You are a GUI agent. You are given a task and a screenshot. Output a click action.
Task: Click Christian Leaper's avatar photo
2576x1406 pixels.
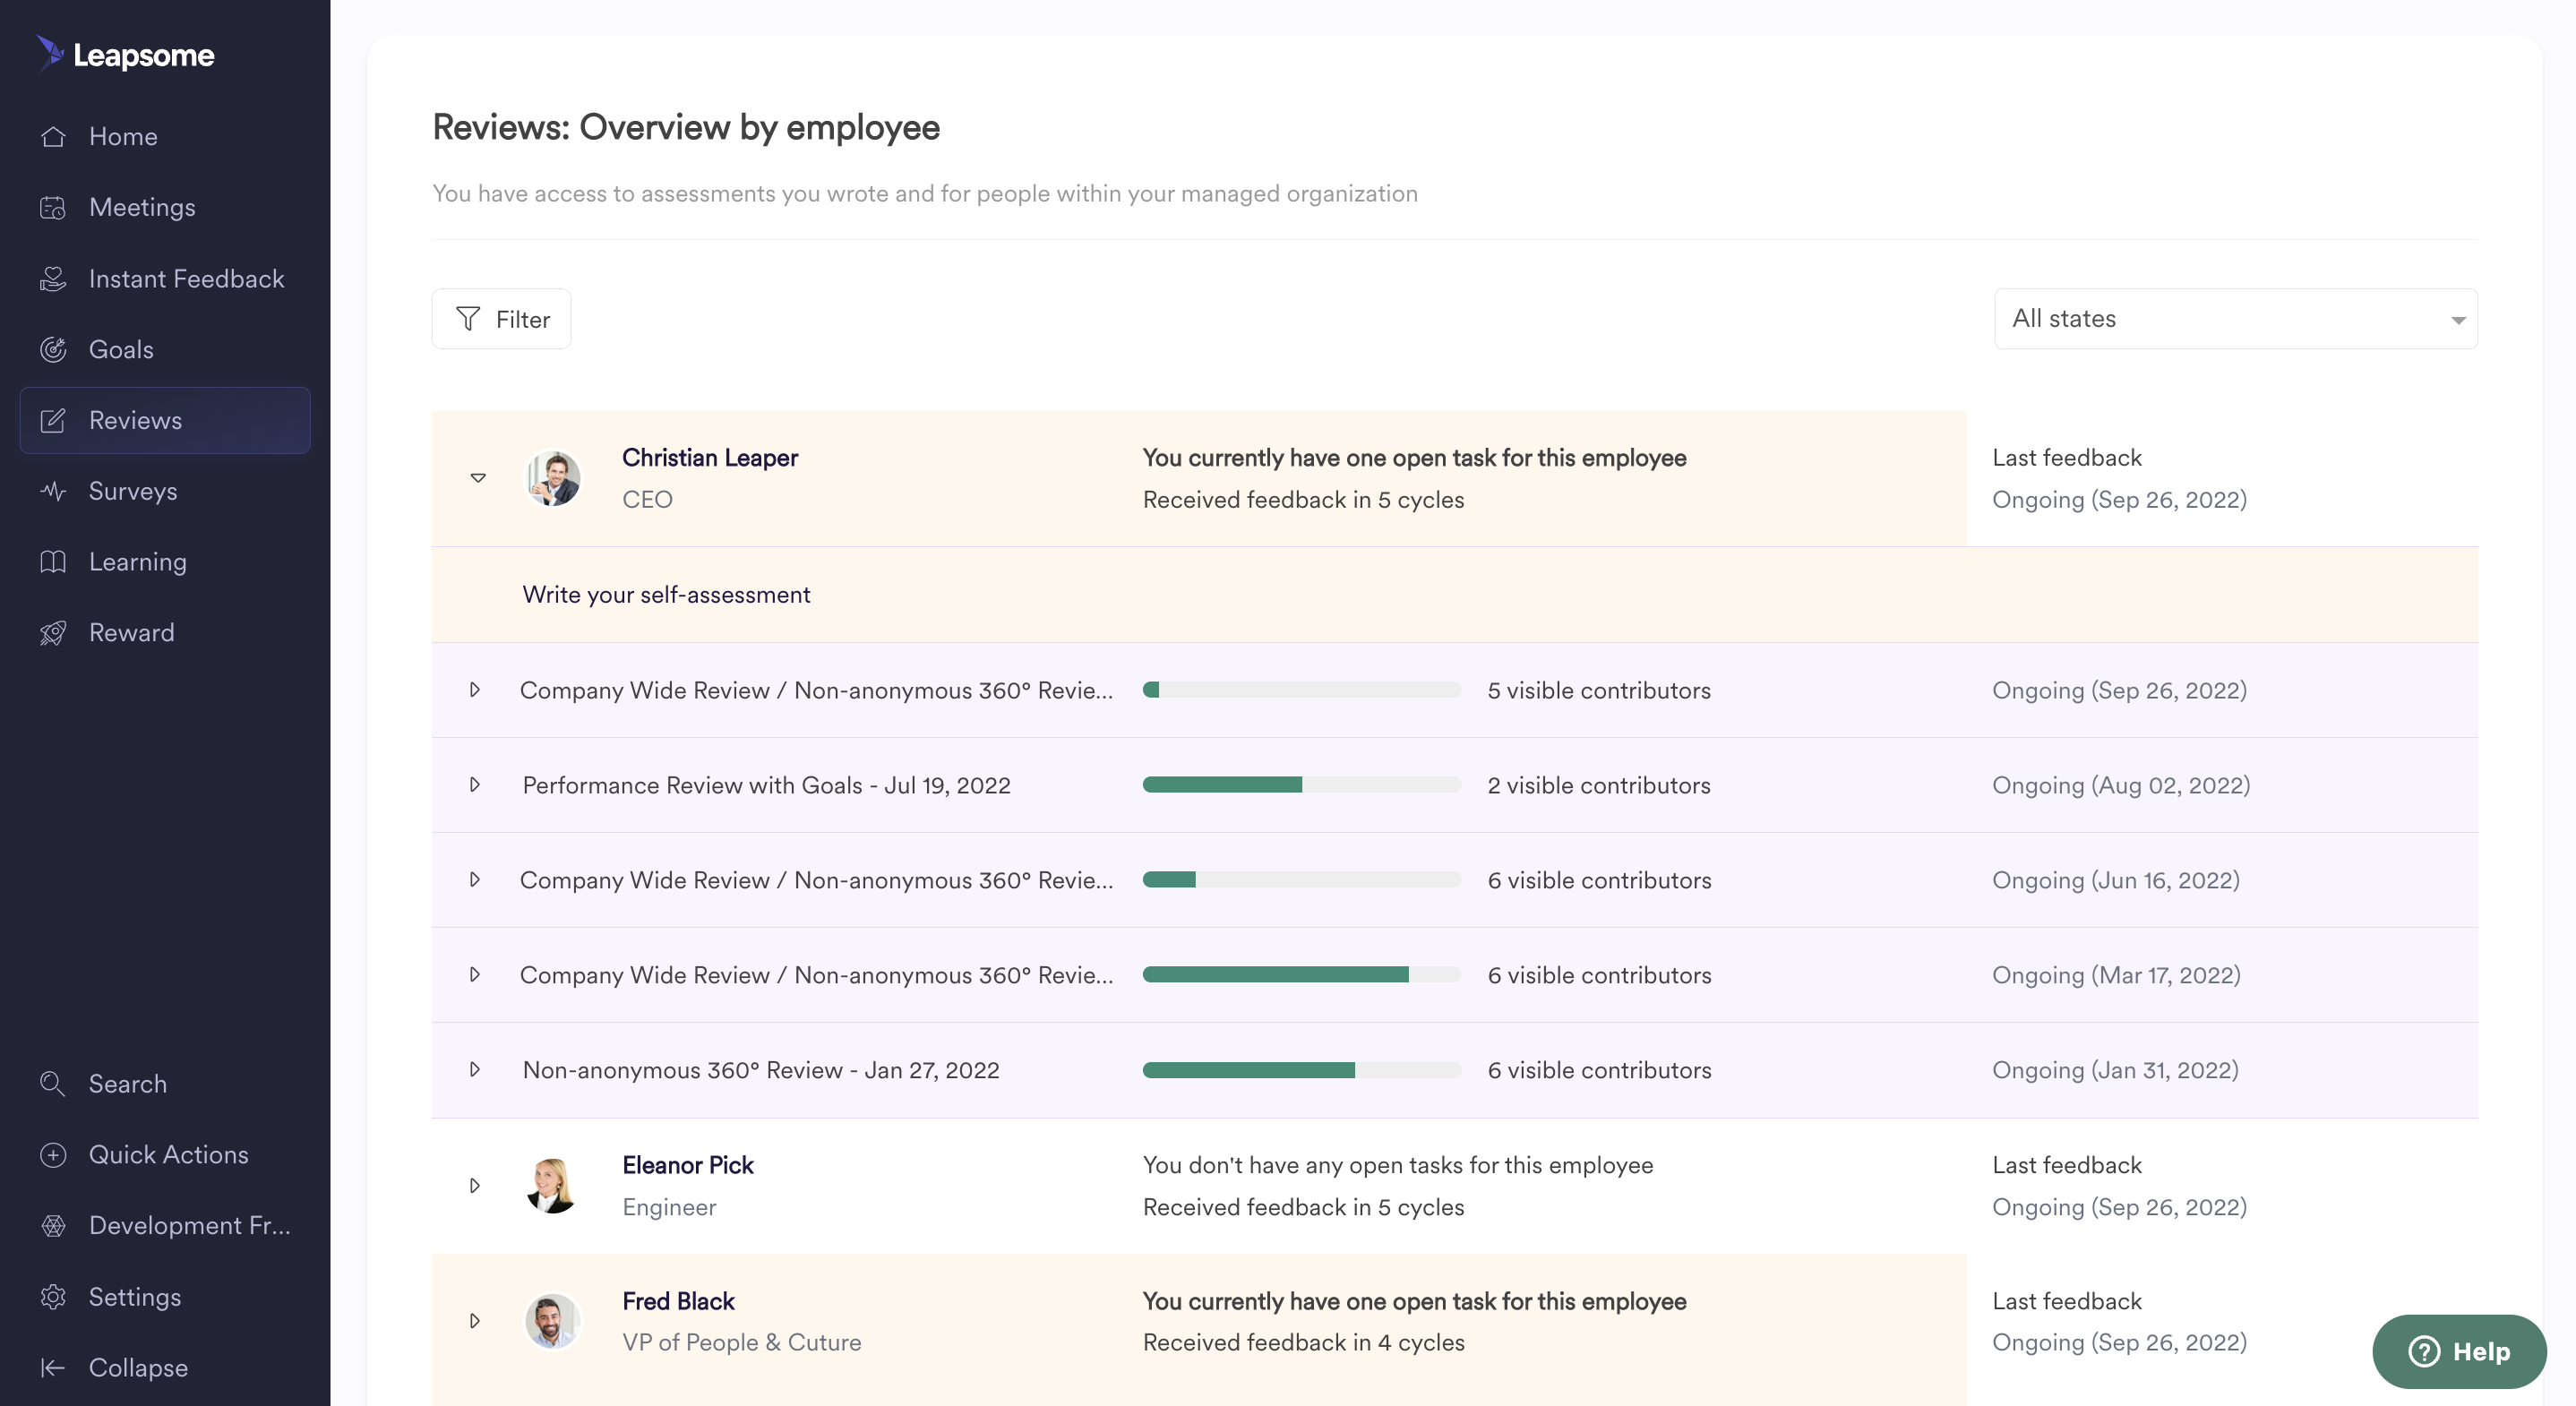tap(553, 478)
